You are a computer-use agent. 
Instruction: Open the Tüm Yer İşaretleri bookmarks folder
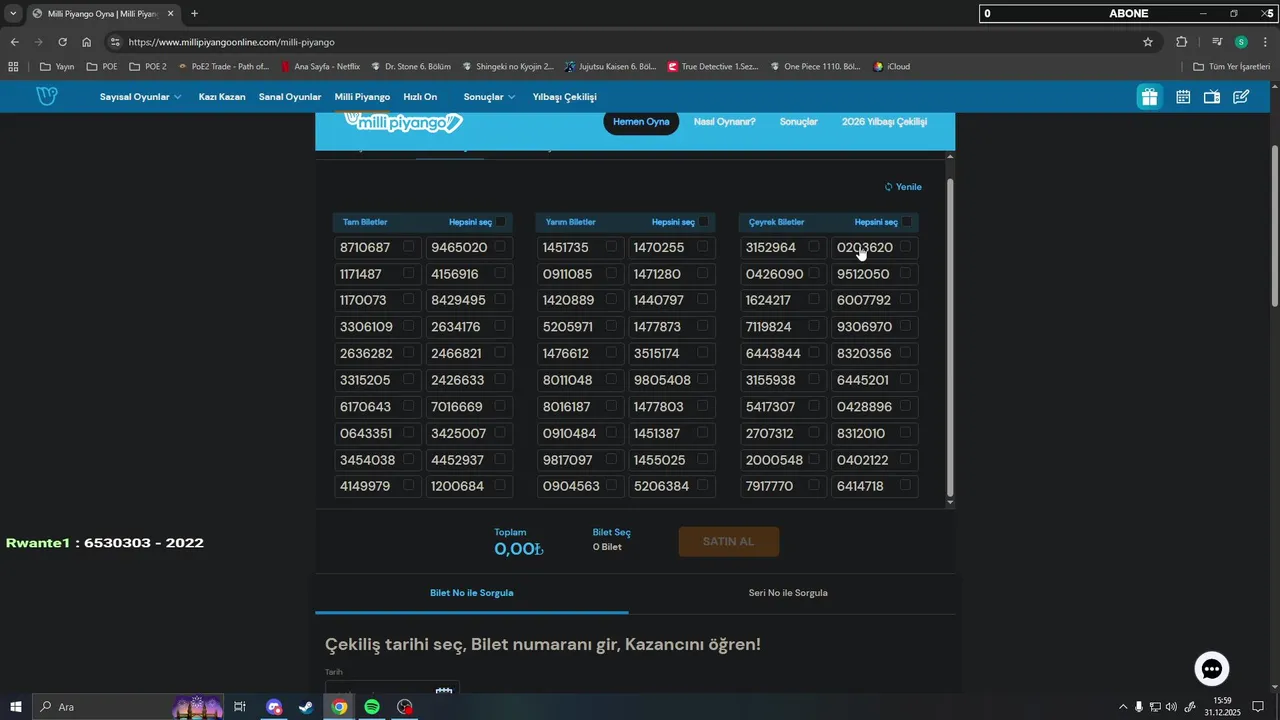(x=1232, y=67)
